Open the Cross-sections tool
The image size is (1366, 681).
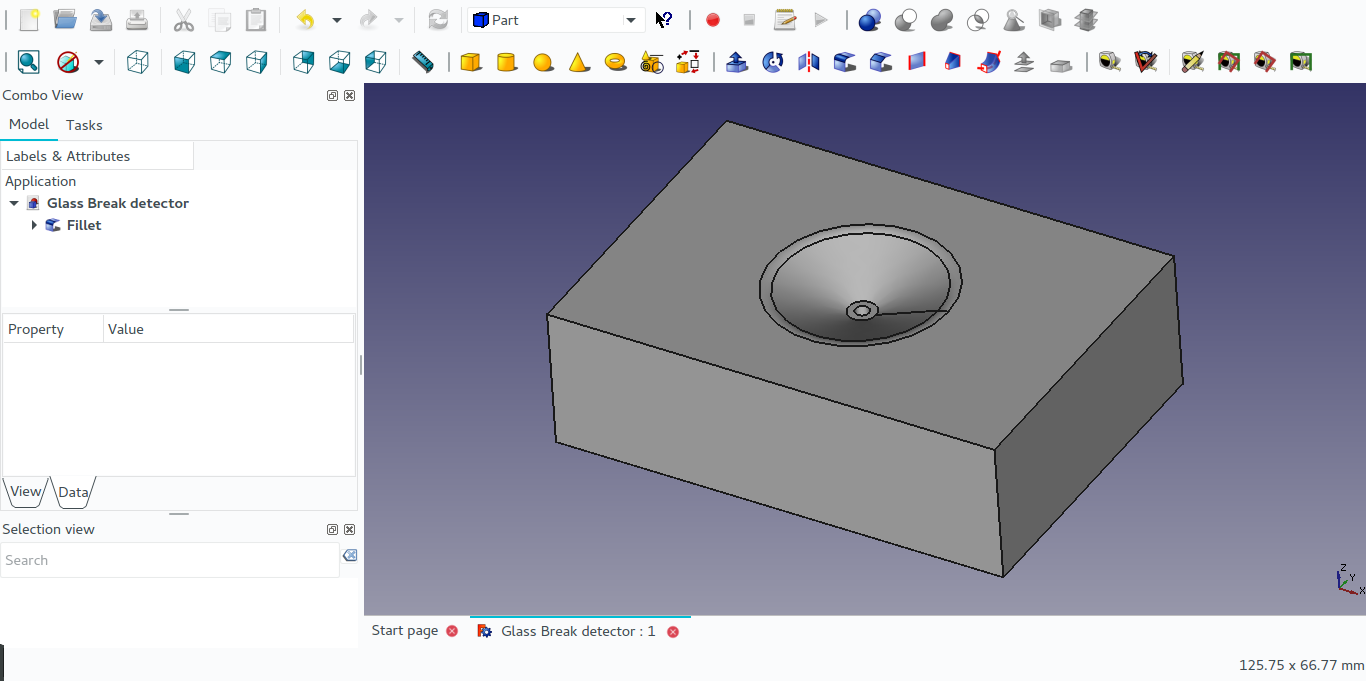(x=1086, y=20)
